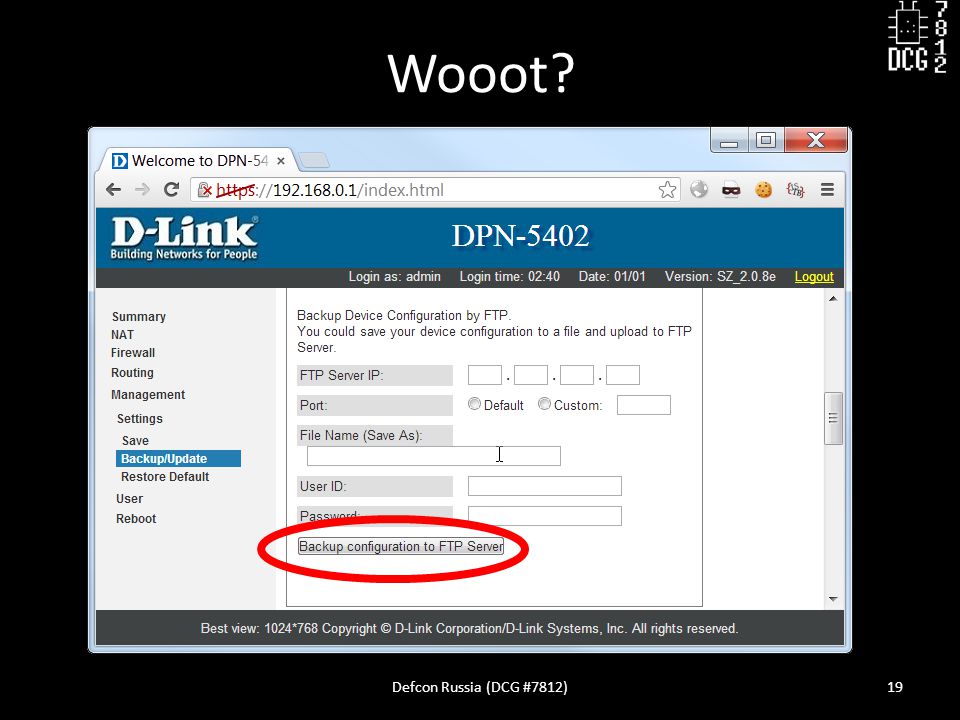Viewport: 960px width, 720px height.
Task: Click the Logout link
Action: (x=814, y=277)
